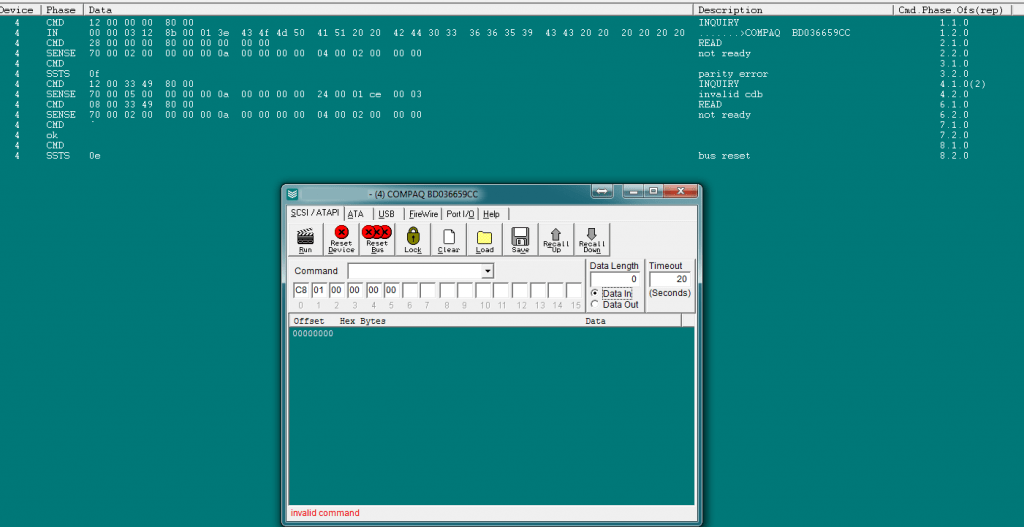1024x527 pixels.
Task: Click the dialog's title bar app icon
Action: point(293,194)
